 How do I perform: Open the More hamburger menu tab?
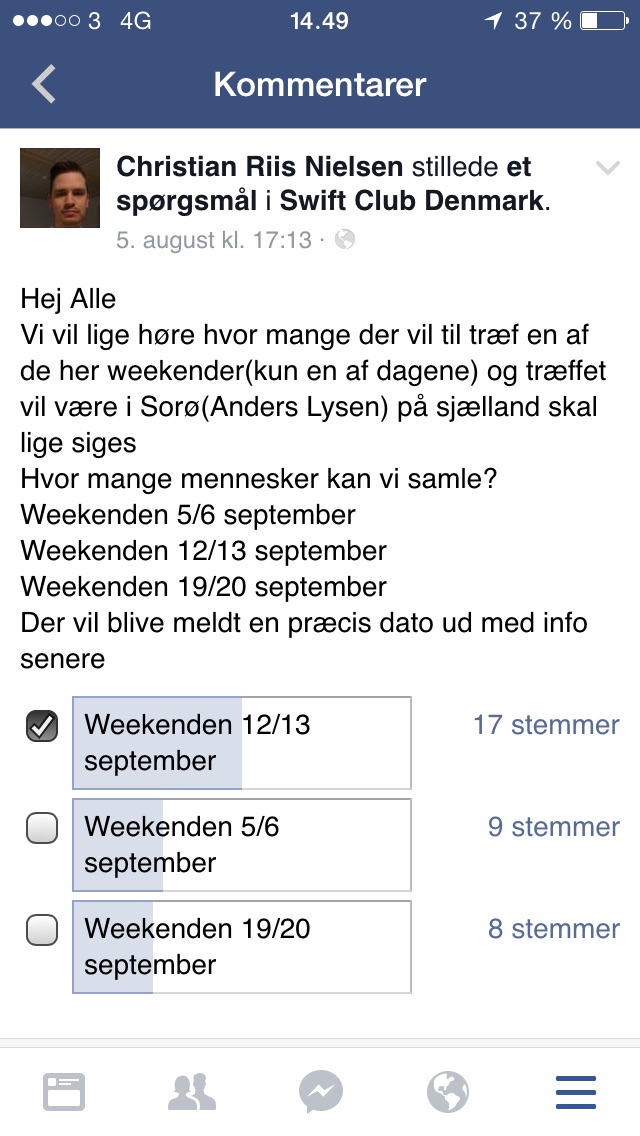click(x=575, y=1092)
